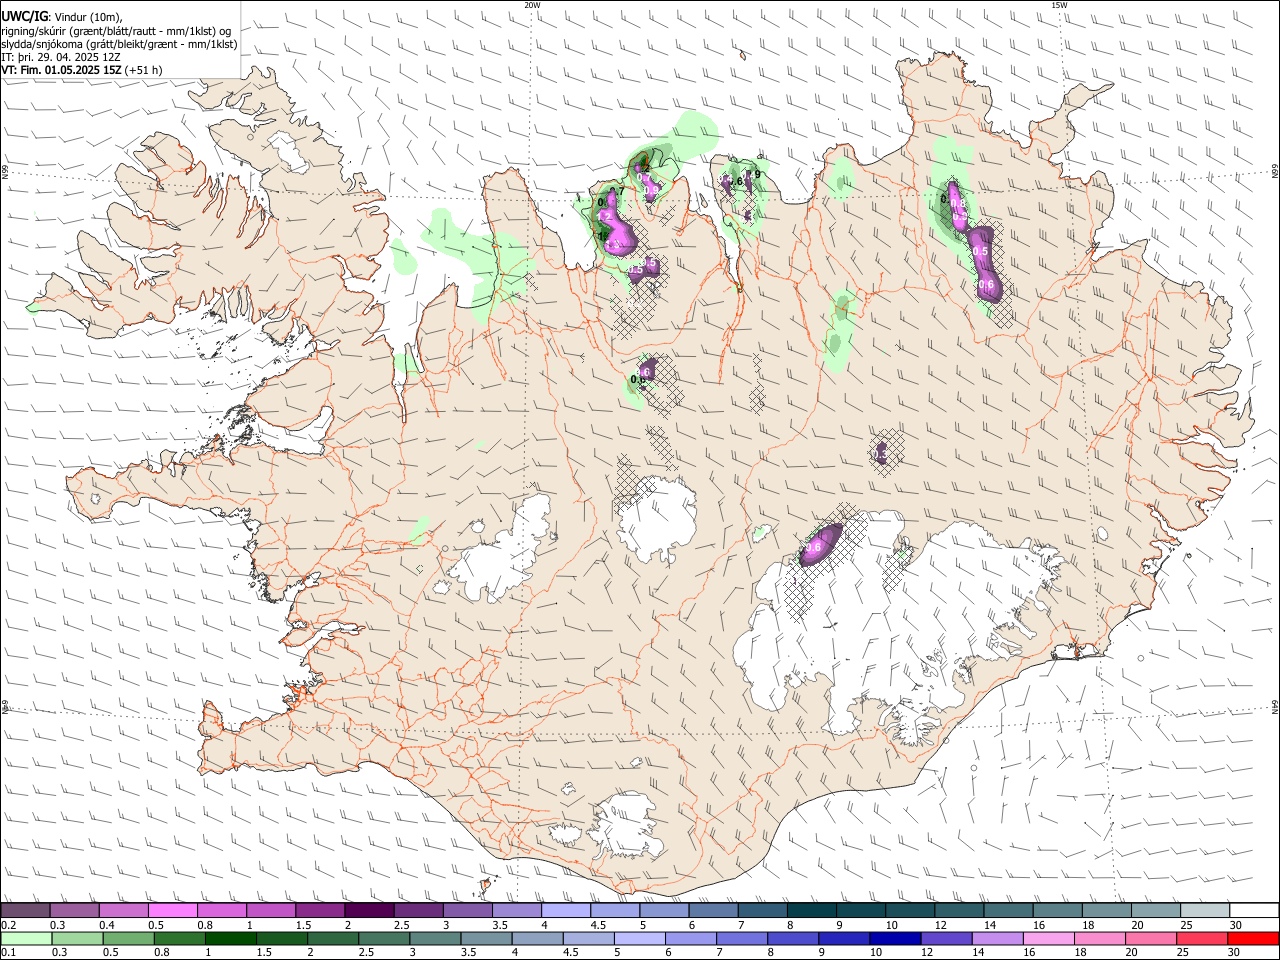Click the pale lavender 4 snow legend swatch

566,911
